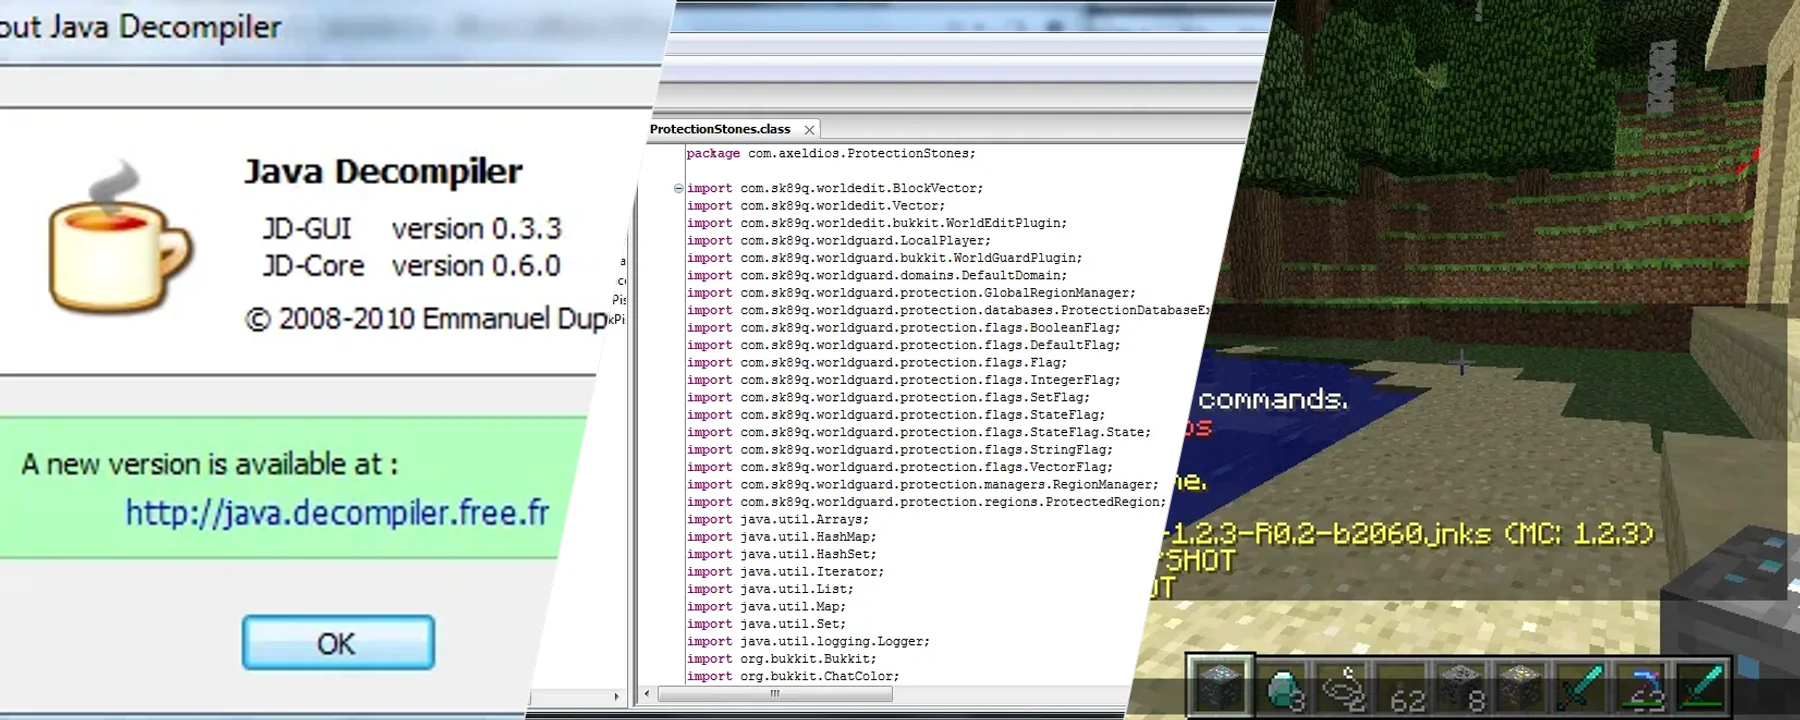Click the GlobalRegionManager import line
1800x720 pixels.
[x=911, y=293]
